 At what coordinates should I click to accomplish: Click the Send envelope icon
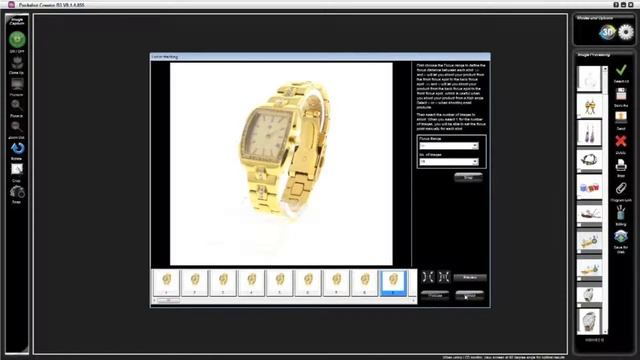pyautogui.click(x=621, y=118)
